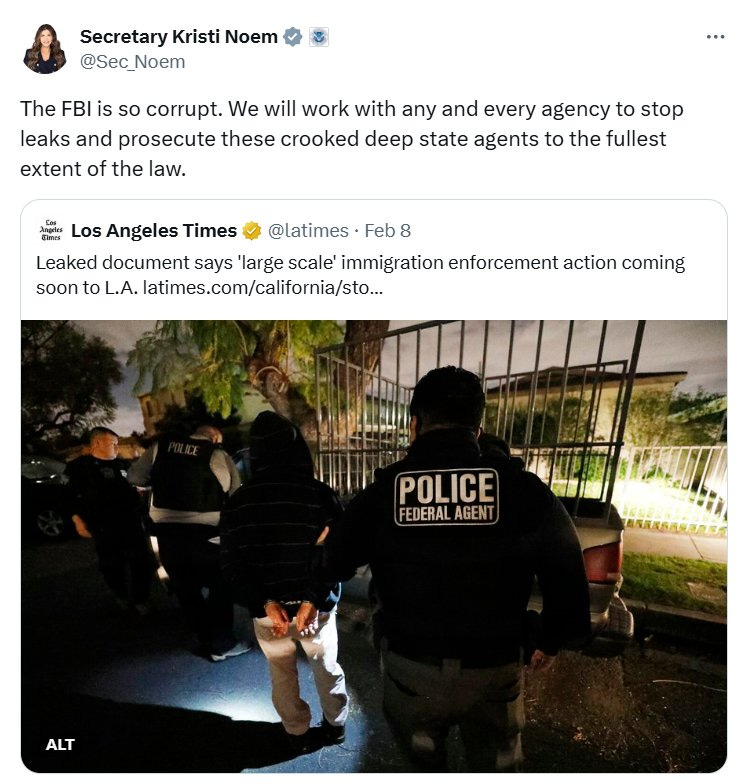Image resolution: width=747 pixels, height=783 pixels.
Task: Click Kristi Noem's profile avatar
Action: pos(44,48)
